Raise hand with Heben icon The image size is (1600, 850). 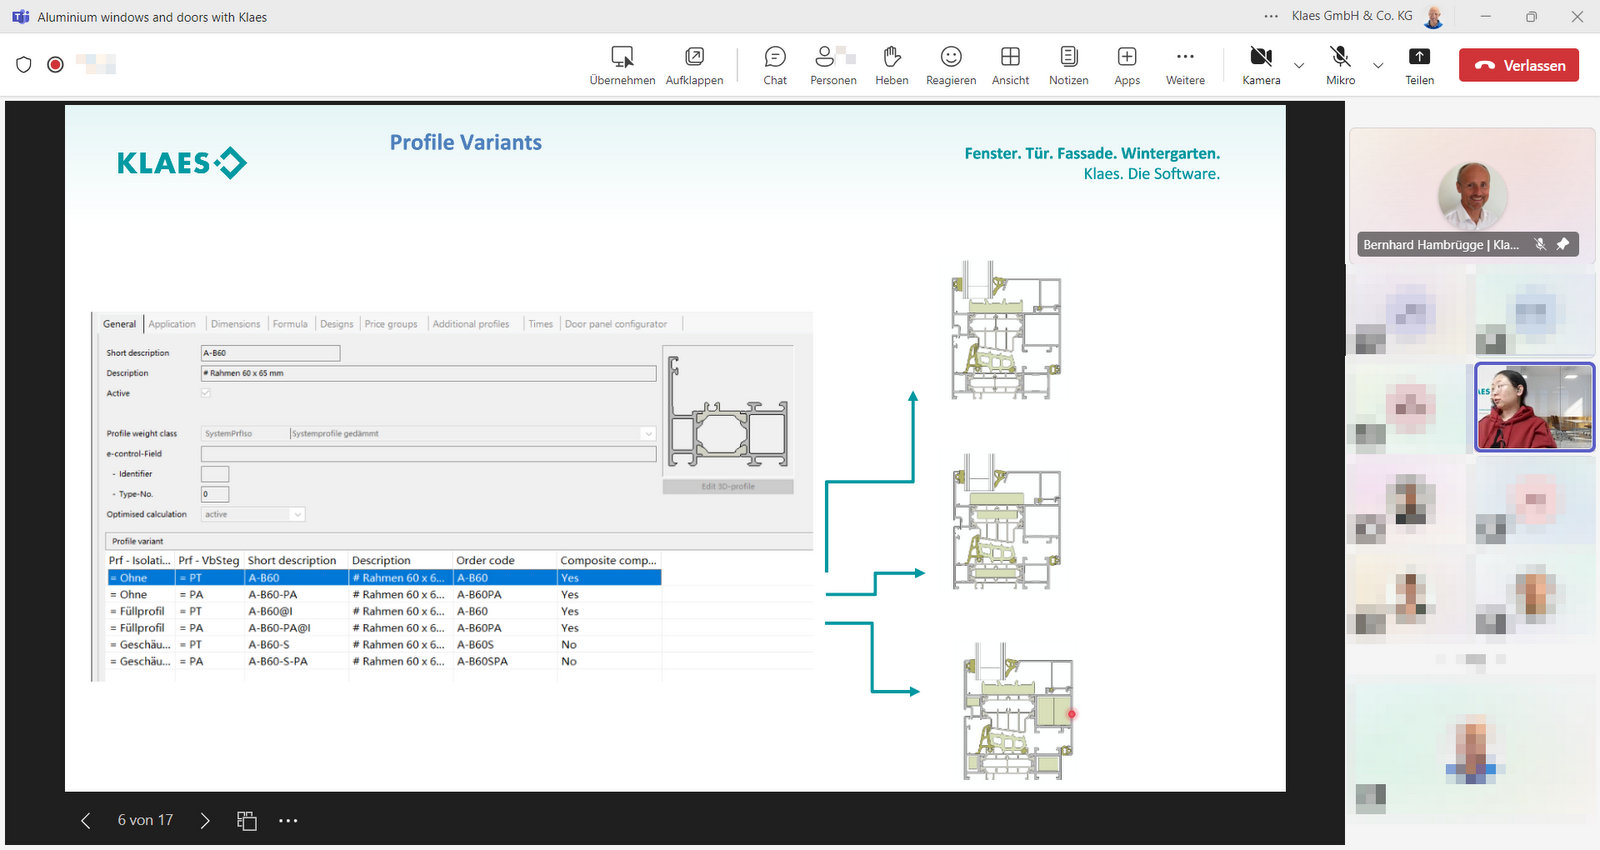pos(891,65)
